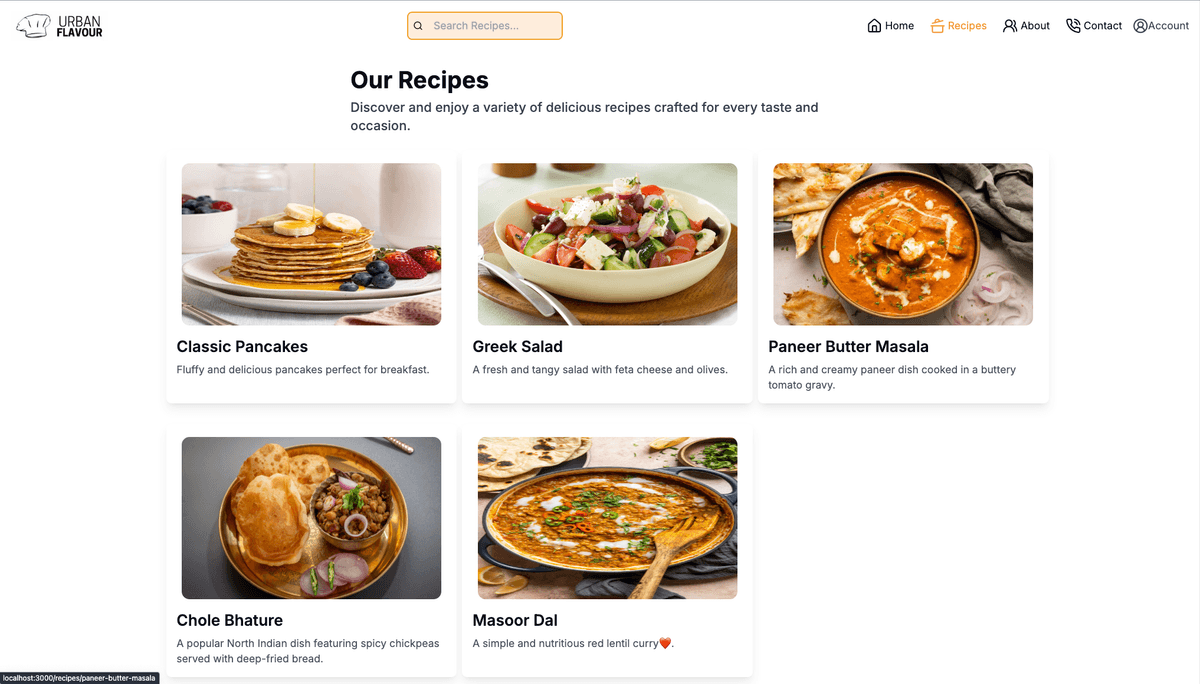The height and width of the screenshot is (684, 1200).
Task: Go to the Home nav link
Action: 899,26
